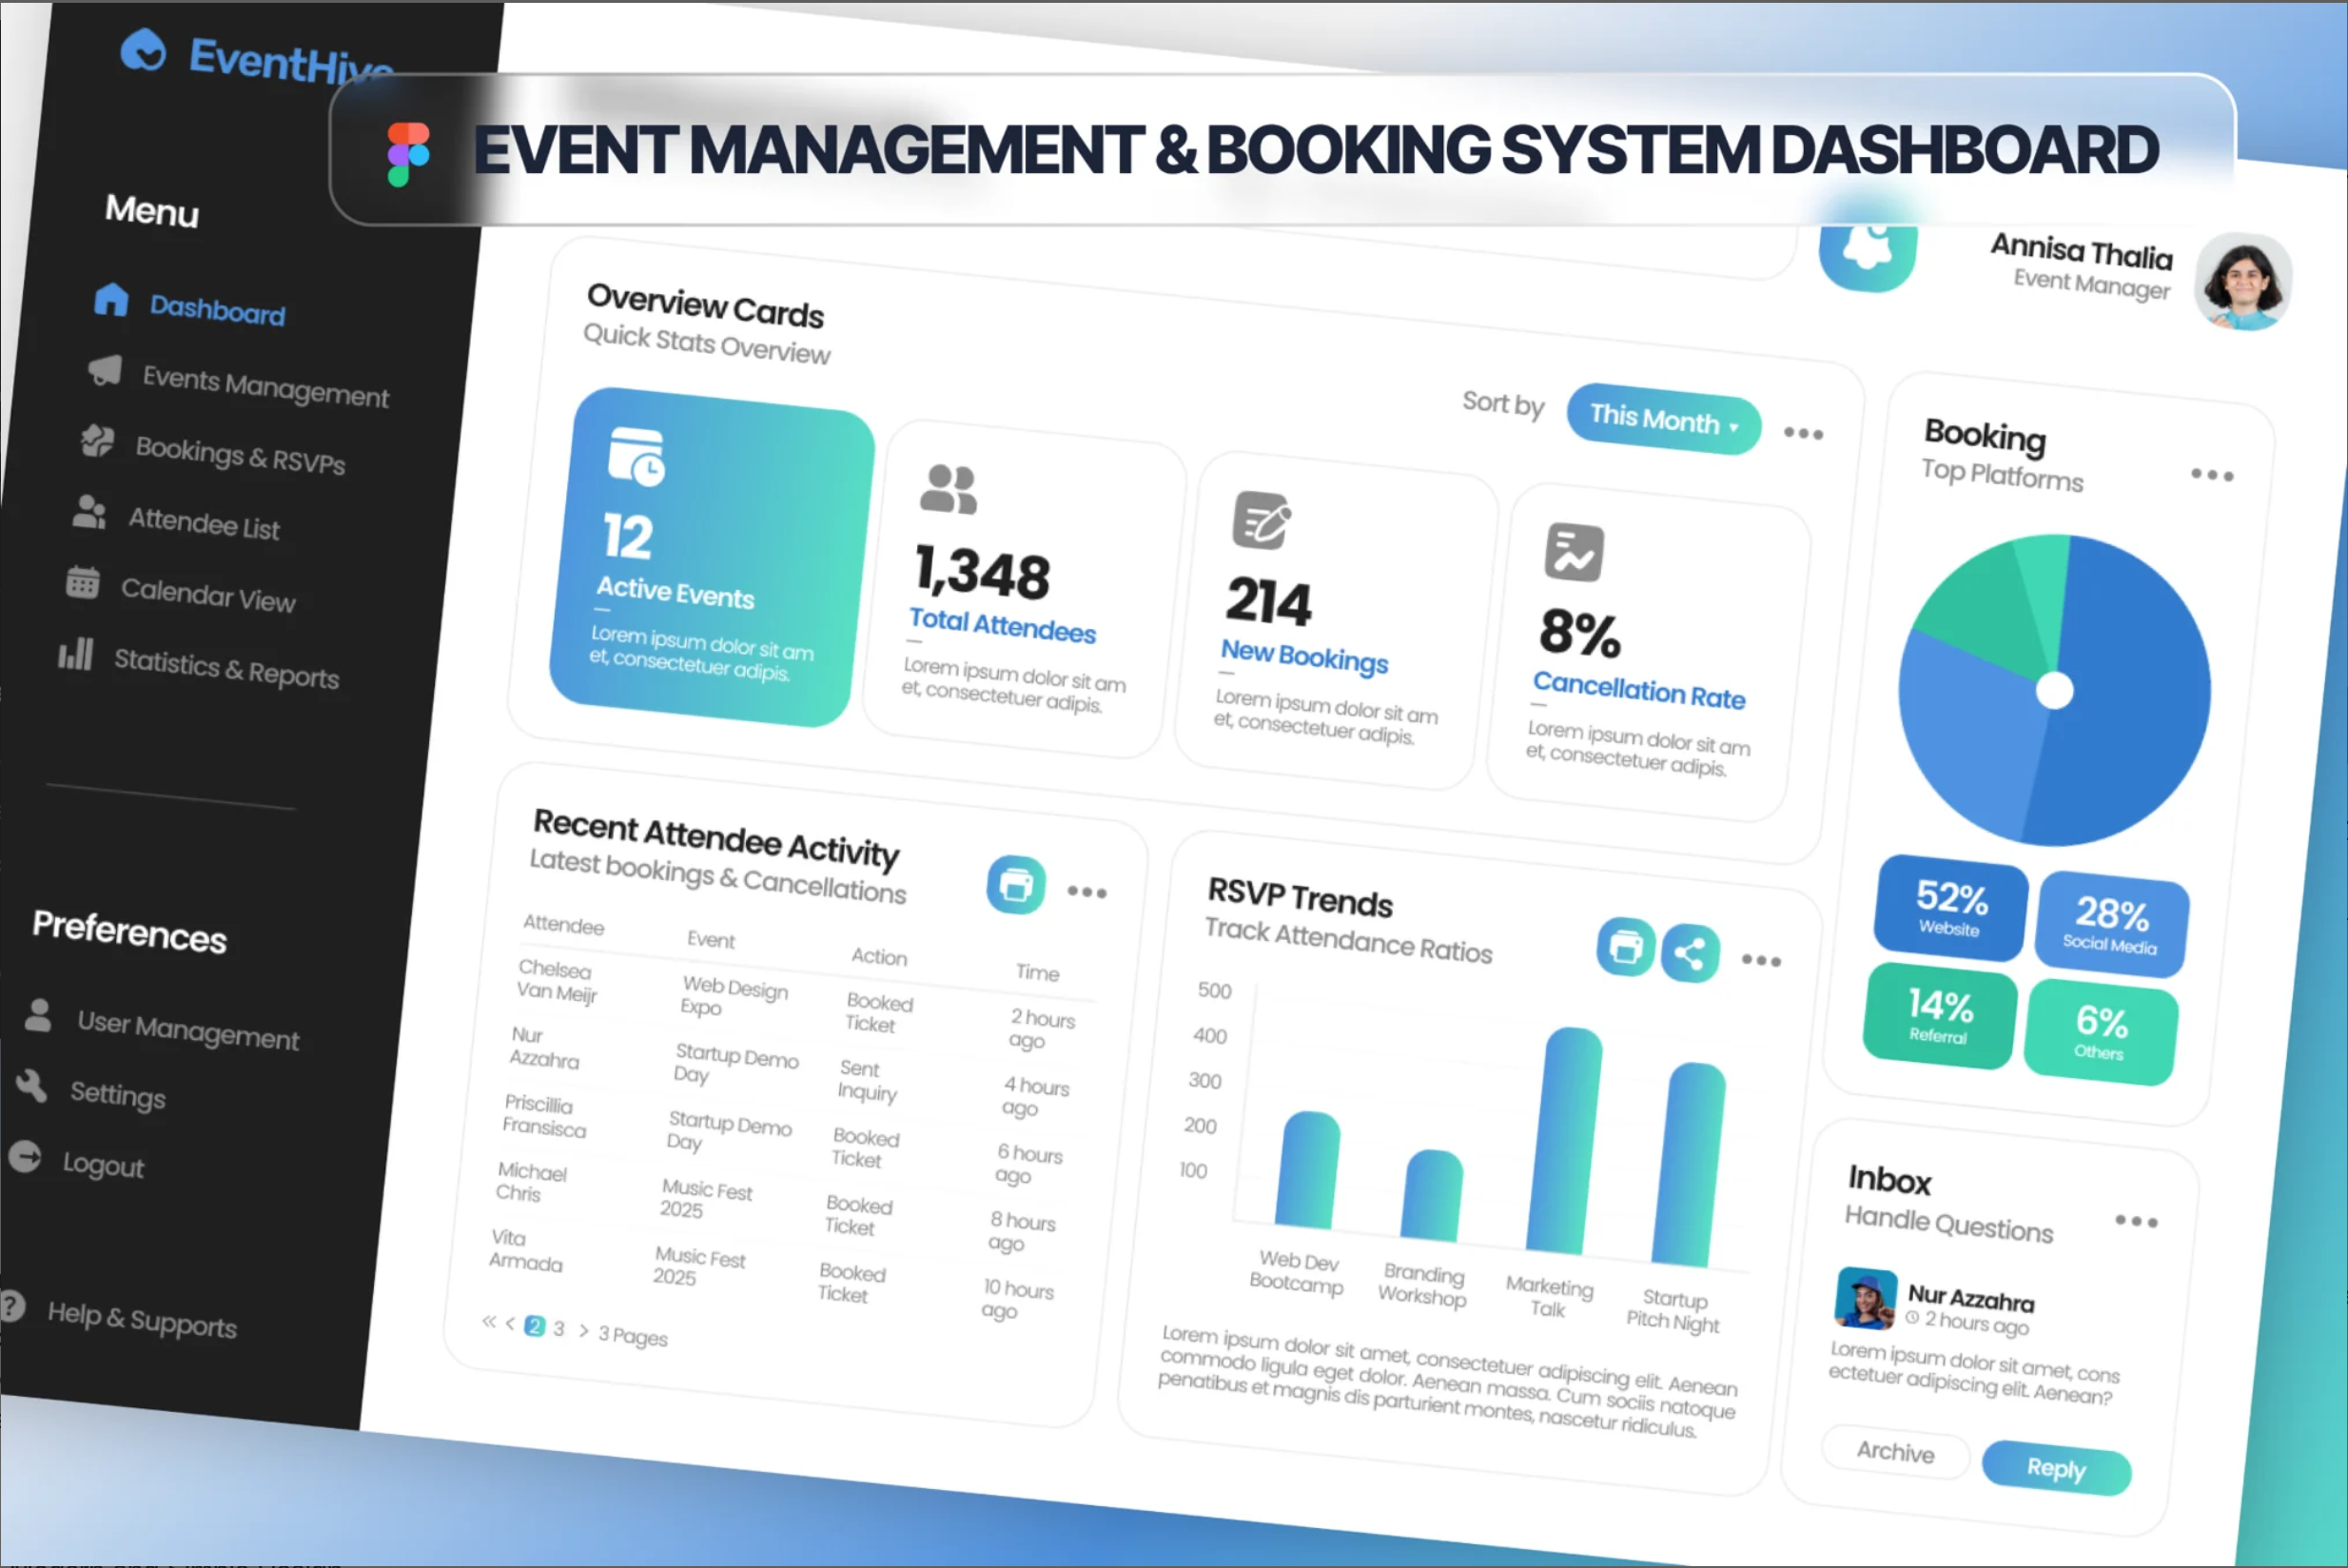Screen dimensions: 2348x1568
Task: Click the share icon in RSVP Trends
Action: pos(1690,953)
